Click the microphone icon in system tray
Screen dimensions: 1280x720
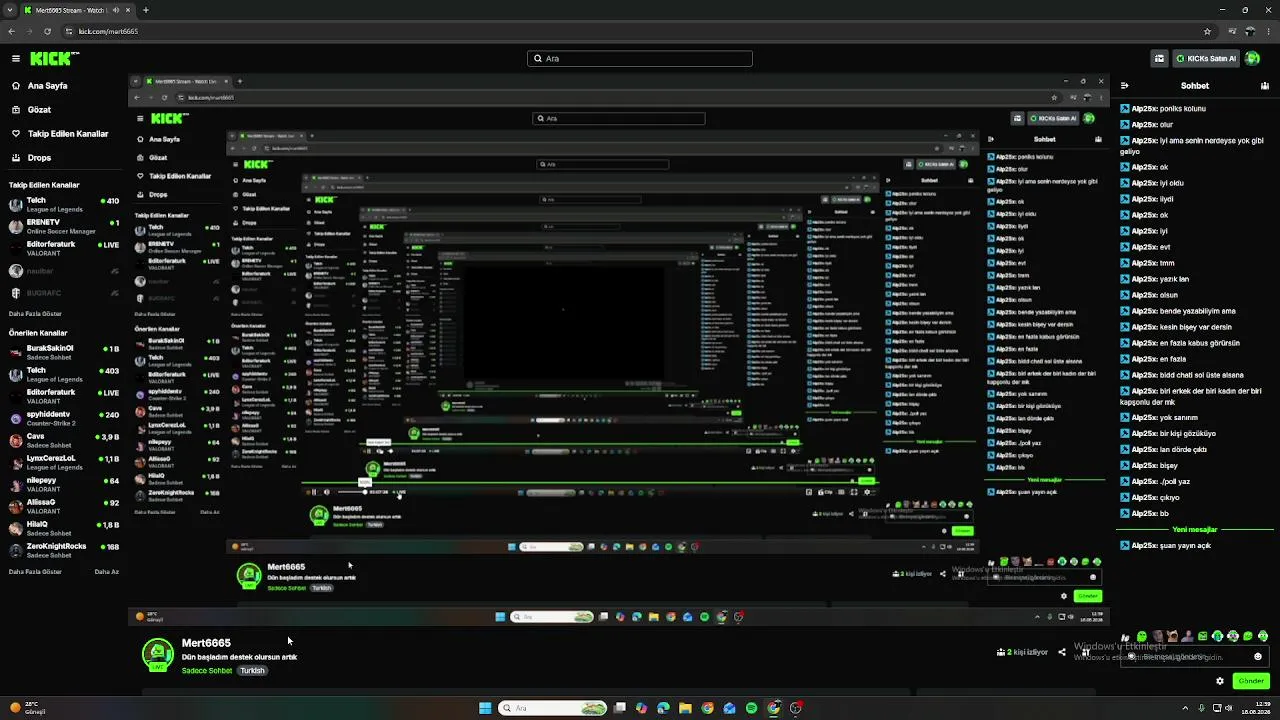[1200, 708]
